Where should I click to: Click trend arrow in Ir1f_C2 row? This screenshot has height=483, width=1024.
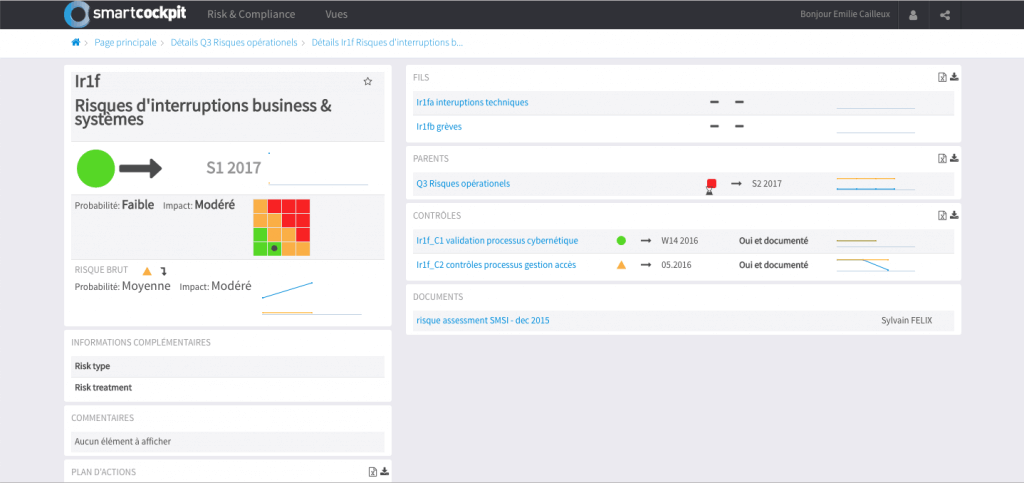(x=646, y=265)
